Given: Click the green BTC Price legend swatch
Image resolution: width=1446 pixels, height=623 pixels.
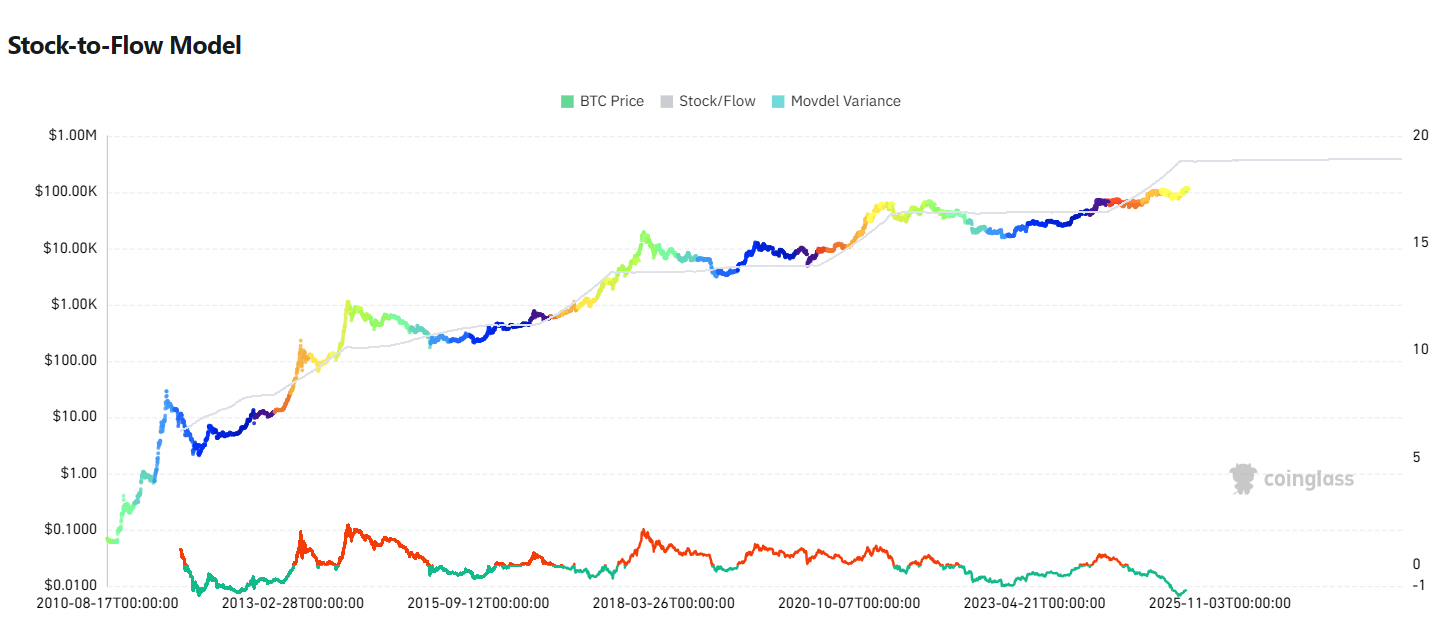Looking at the screenshot, I should point(567,101).
